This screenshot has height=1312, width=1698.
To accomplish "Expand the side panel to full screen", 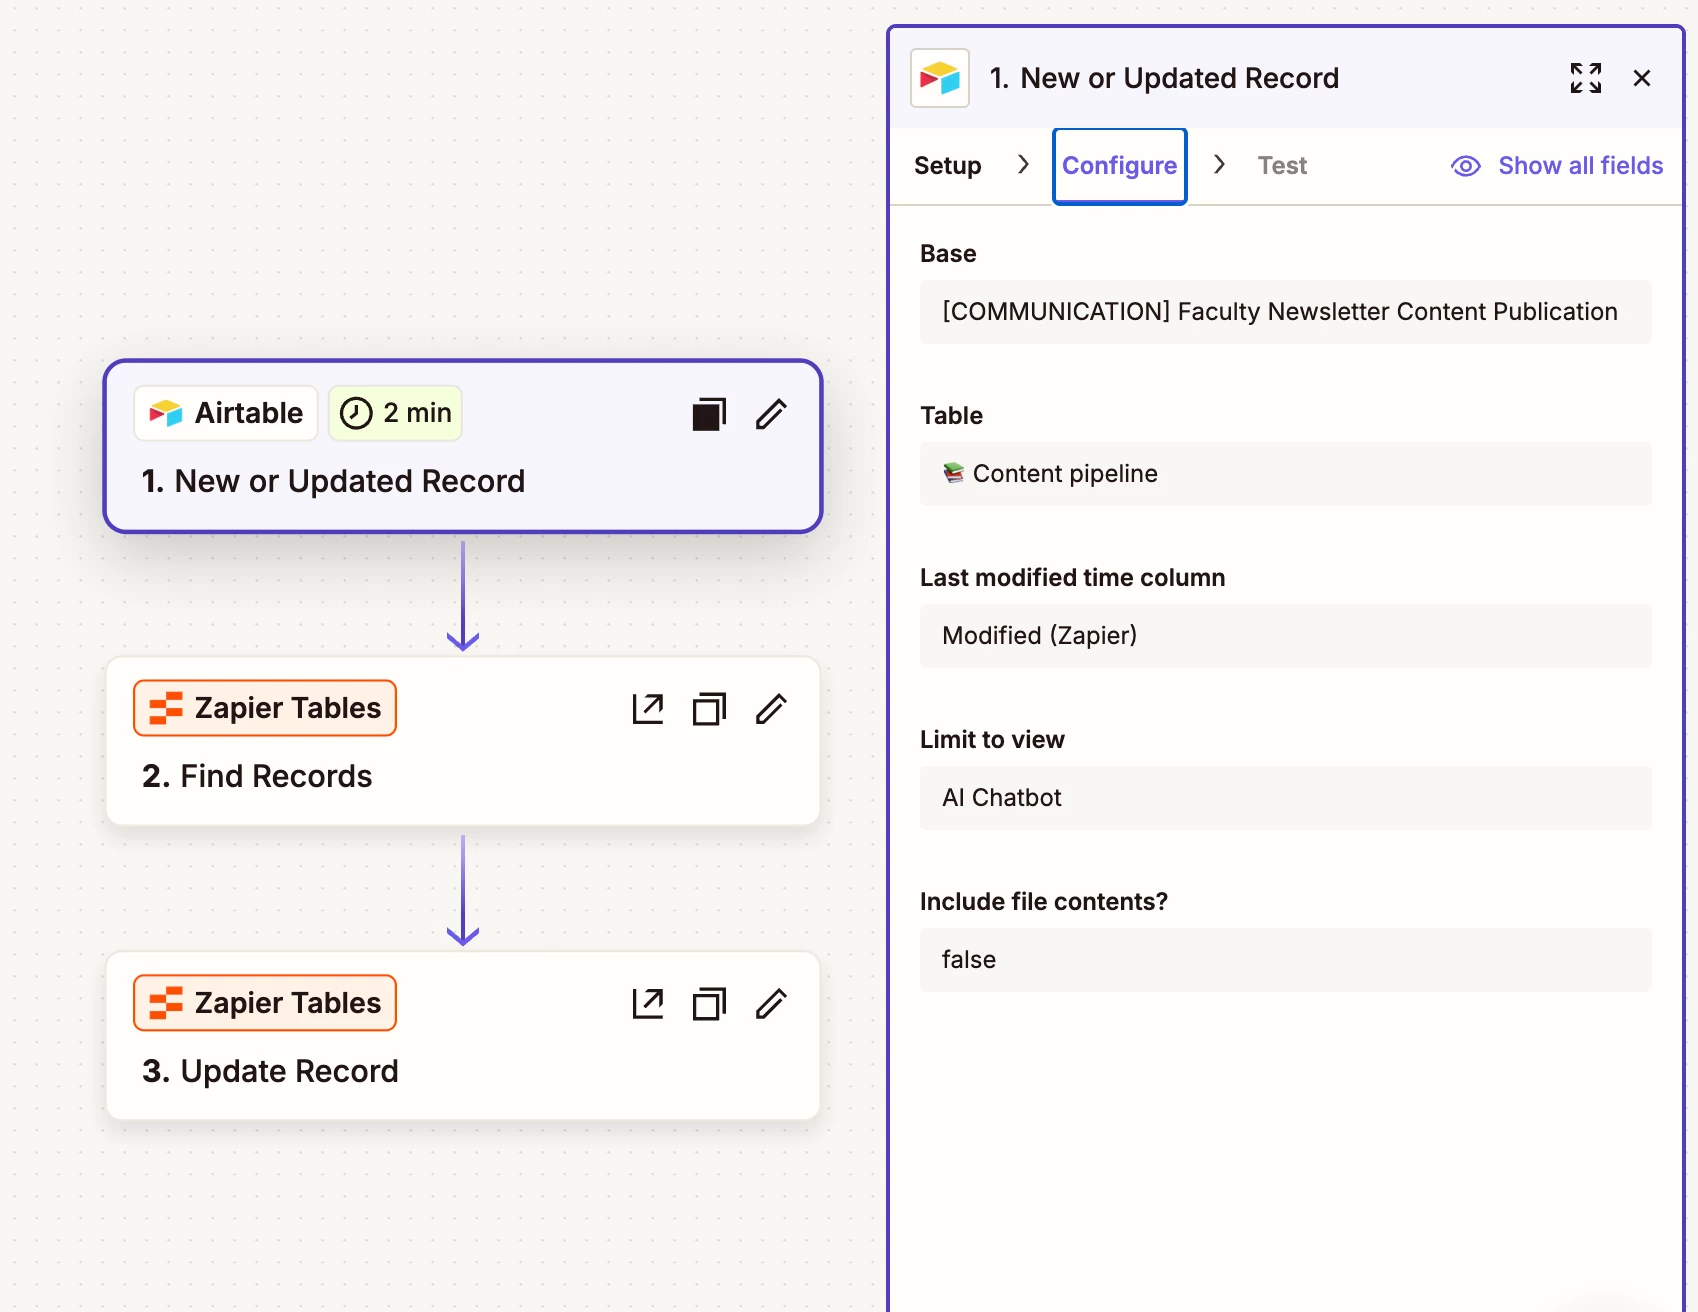I will point(1586,78).
